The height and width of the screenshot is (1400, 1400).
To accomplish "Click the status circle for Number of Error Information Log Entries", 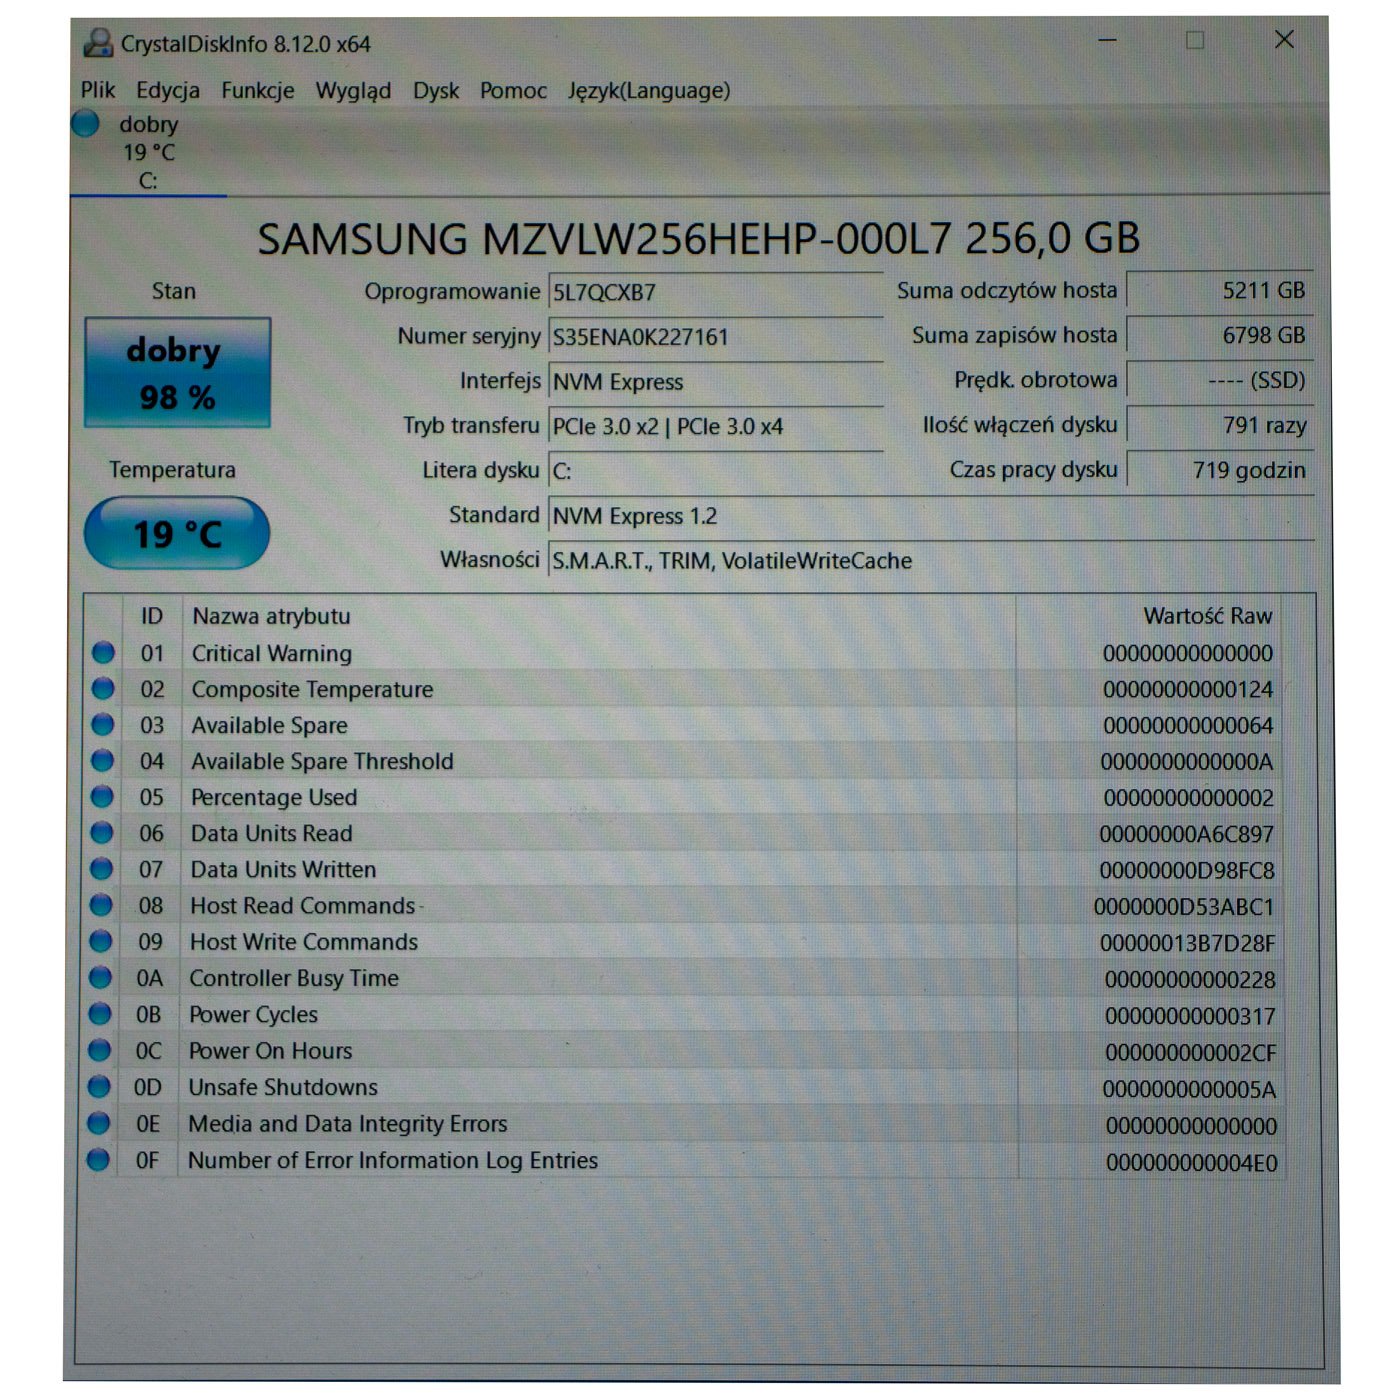I will [x=98, y=1160].
